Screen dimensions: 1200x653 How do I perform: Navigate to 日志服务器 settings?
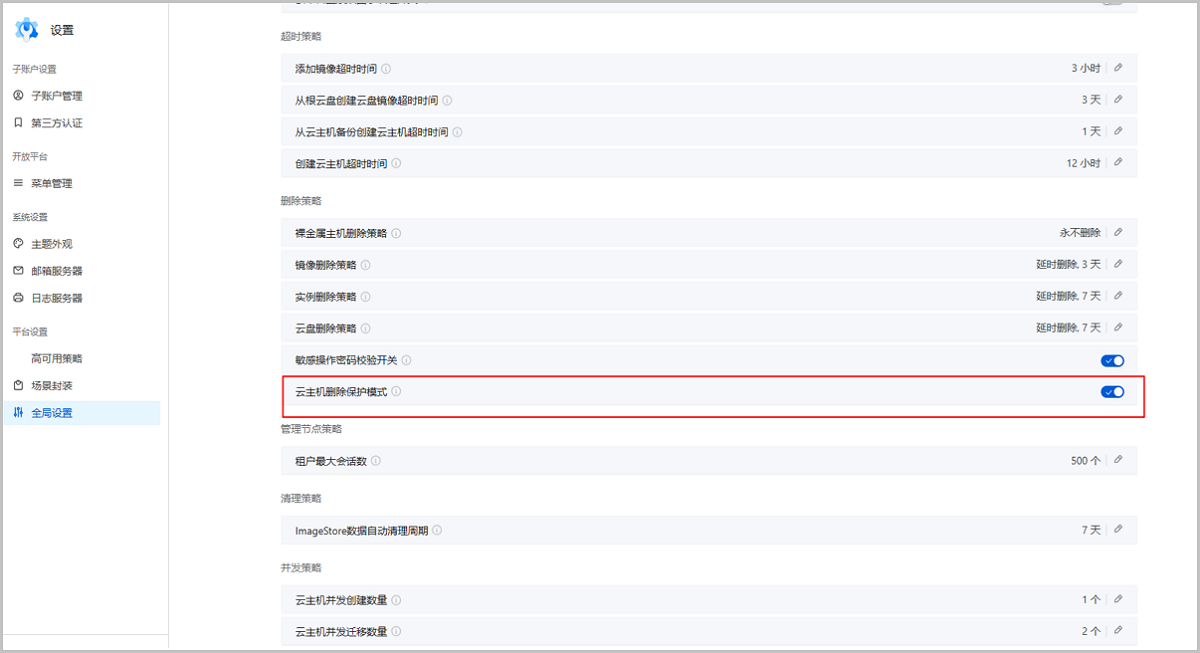[x=56, y=298]
